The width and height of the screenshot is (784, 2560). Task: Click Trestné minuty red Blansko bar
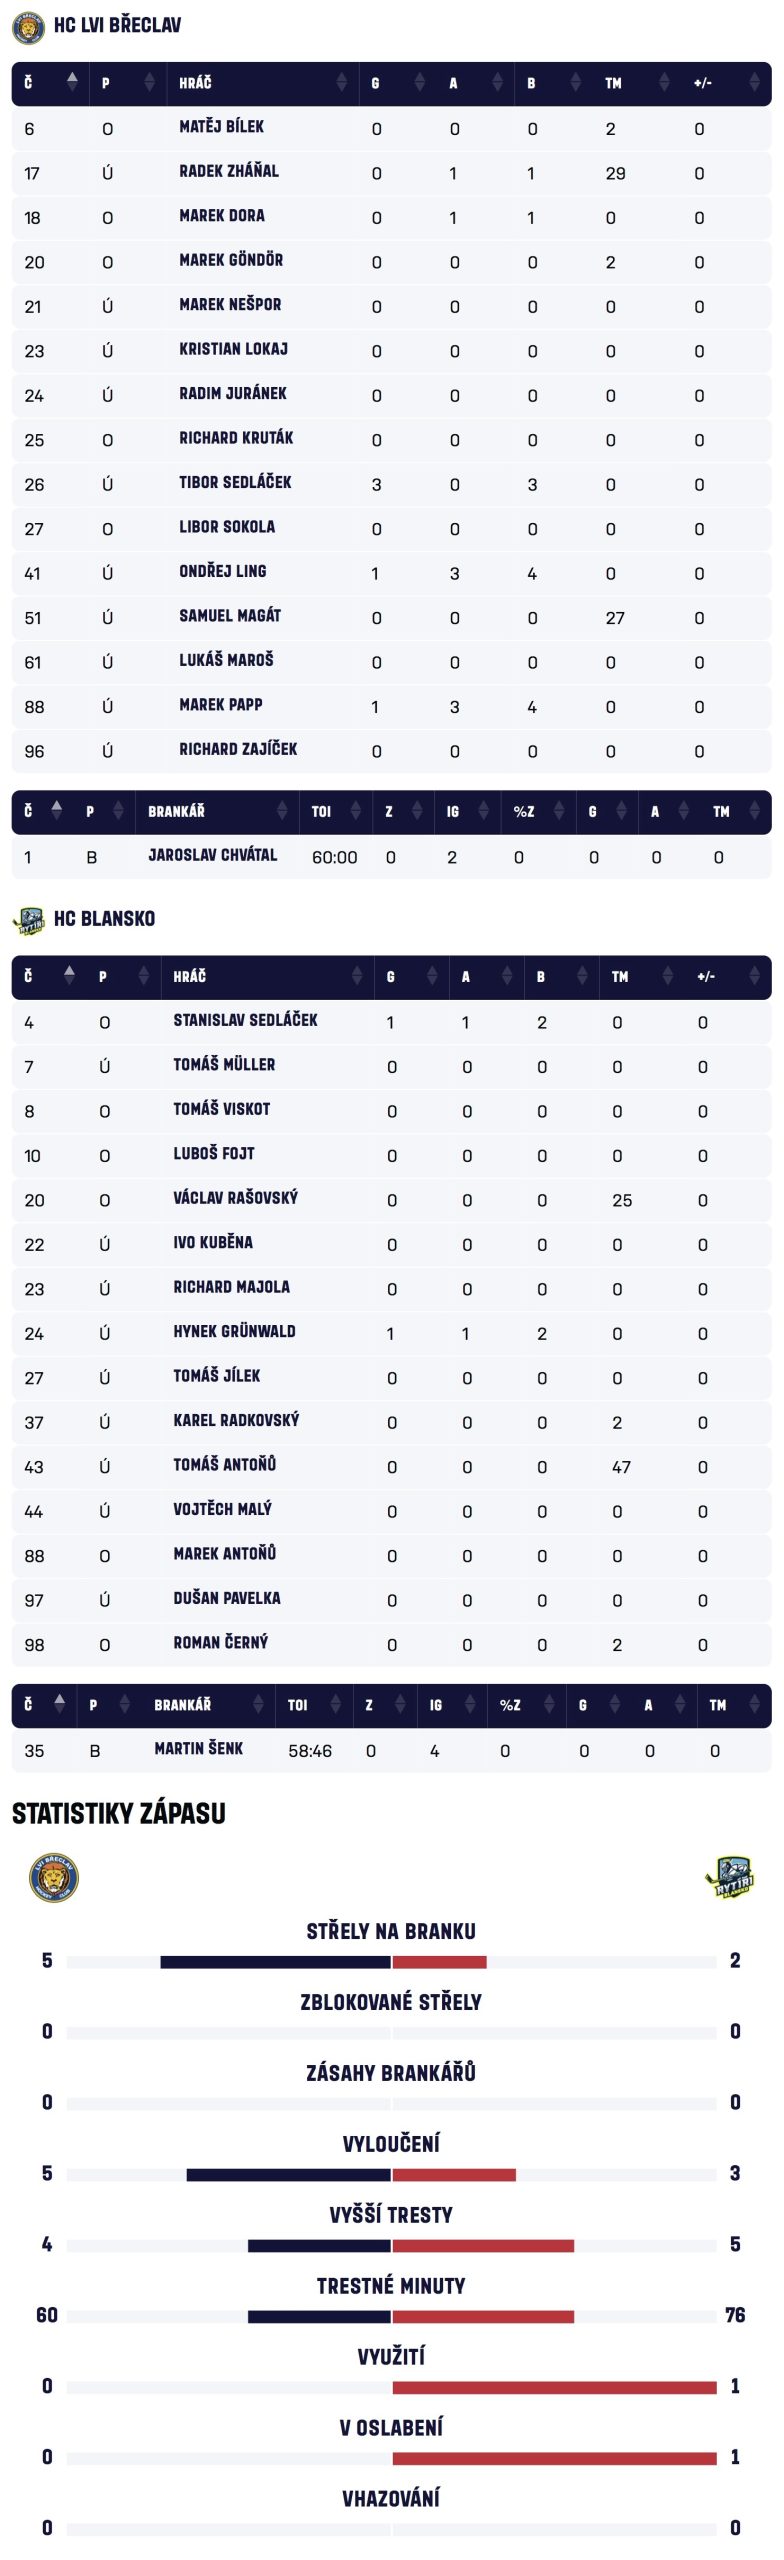(x=483, y=2318)
